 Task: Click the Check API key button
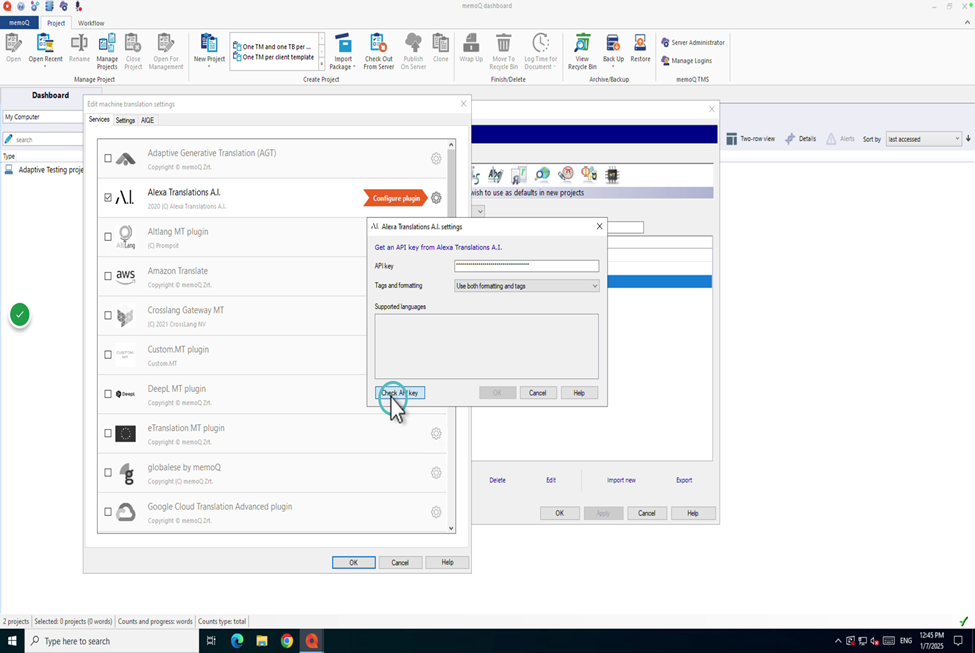(400, 393)
